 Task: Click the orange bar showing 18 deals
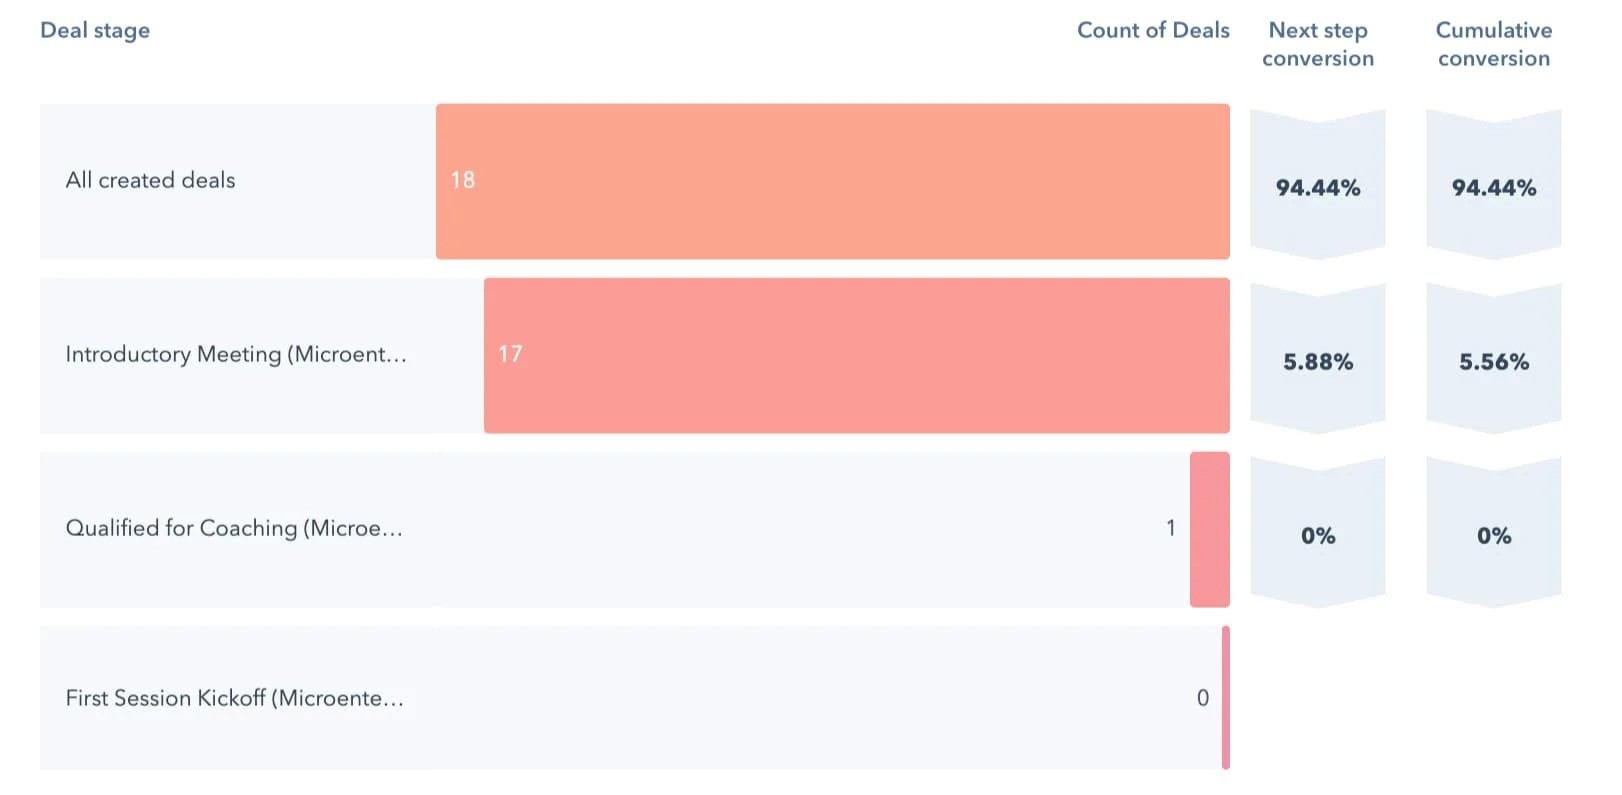point(832,181)
